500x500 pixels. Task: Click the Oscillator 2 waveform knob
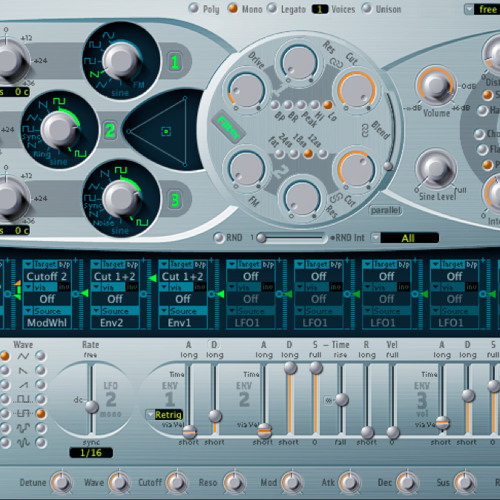[x=60, y=129]
